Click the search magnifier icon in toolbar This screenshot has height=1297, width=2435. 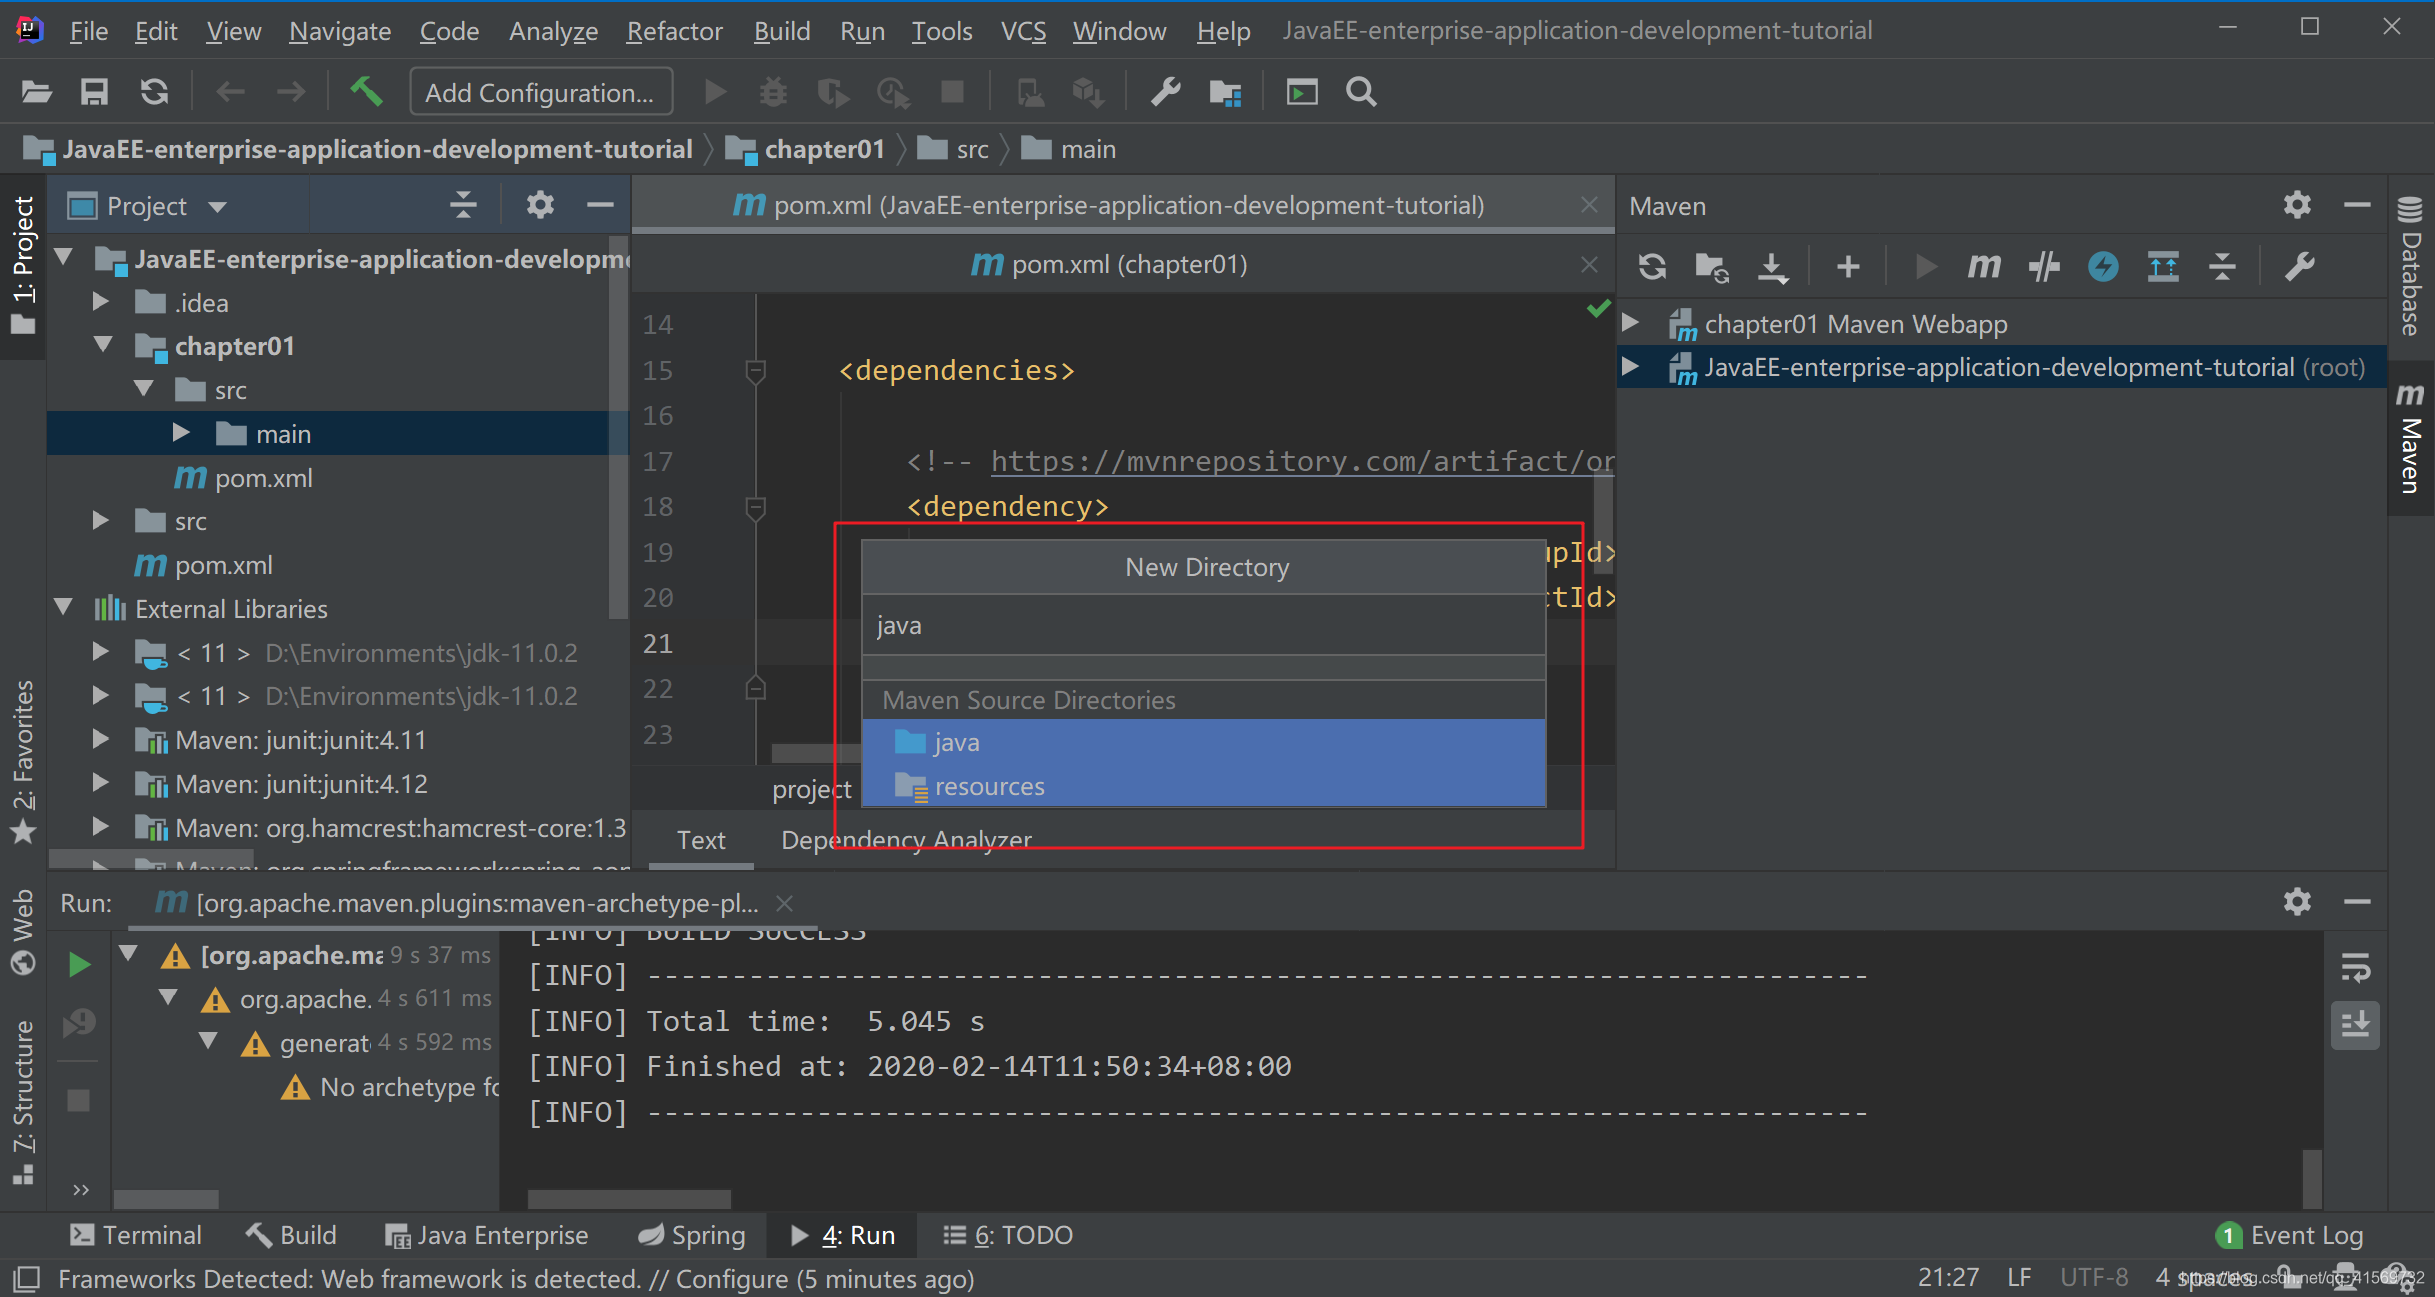coord(1361,92)
